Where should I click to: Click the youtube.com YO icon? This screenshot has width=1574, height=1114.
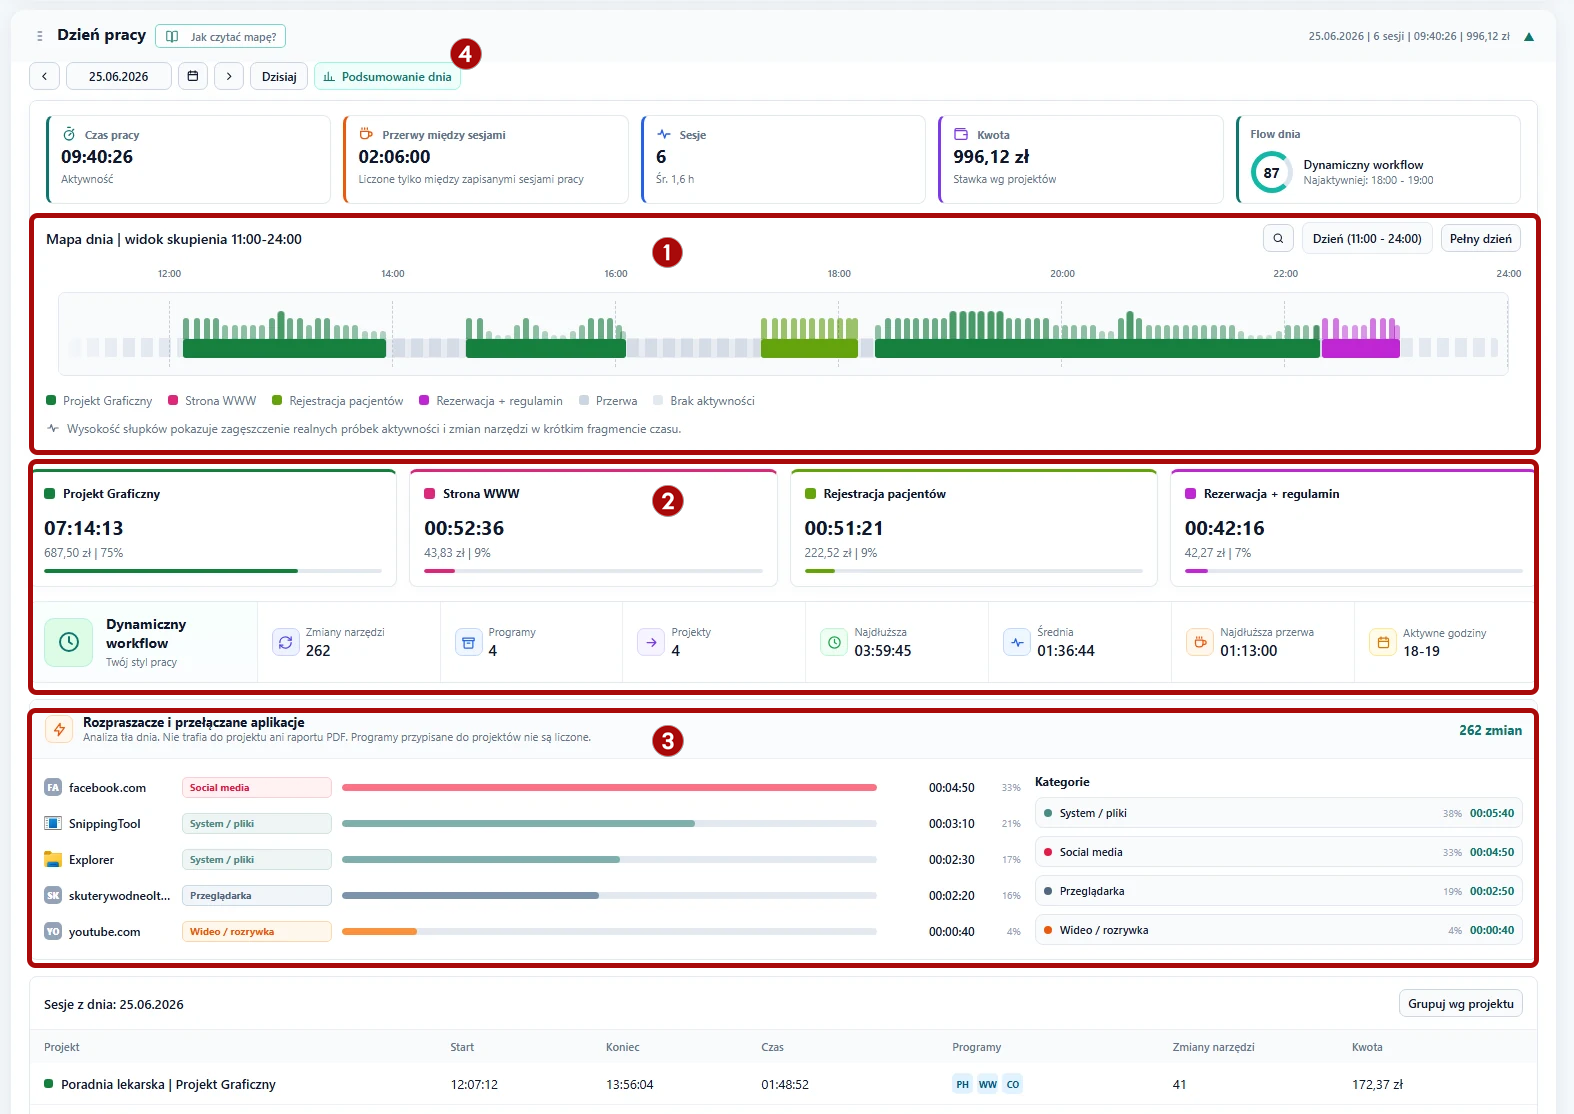coord(53,932)
